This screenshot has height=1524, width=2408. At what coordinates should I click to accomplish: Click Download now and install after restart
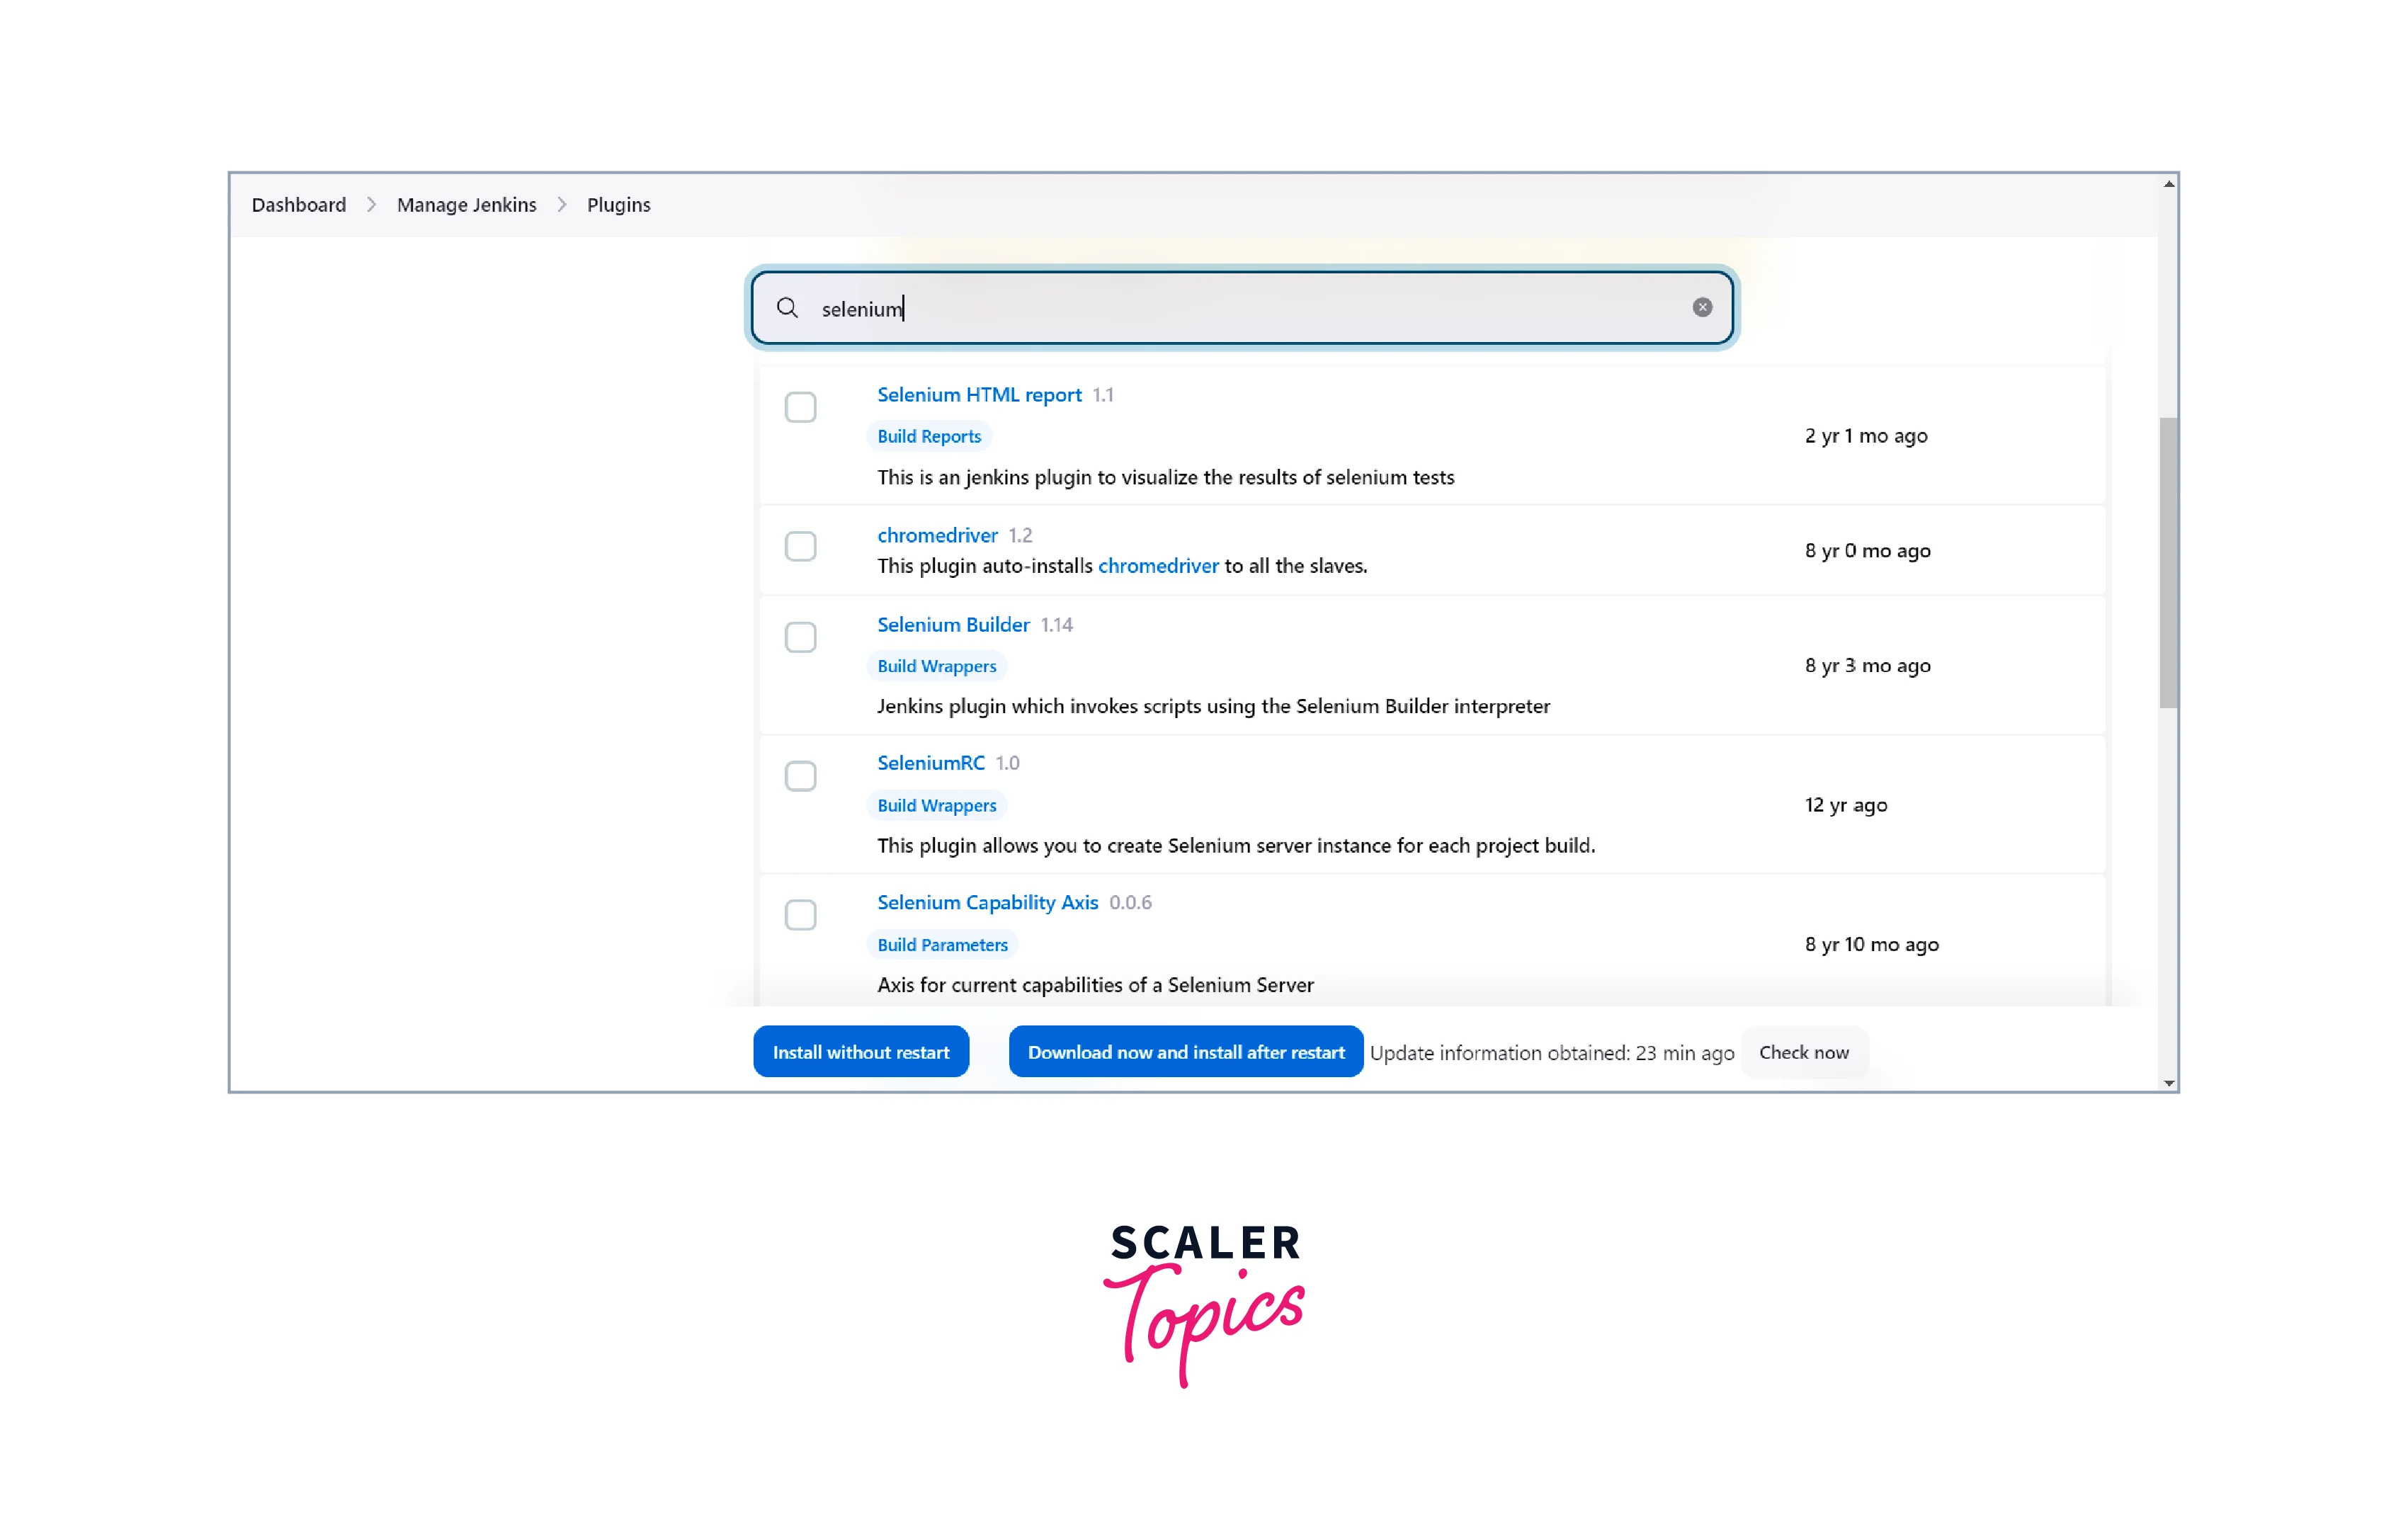(x=1186, y=1052)
